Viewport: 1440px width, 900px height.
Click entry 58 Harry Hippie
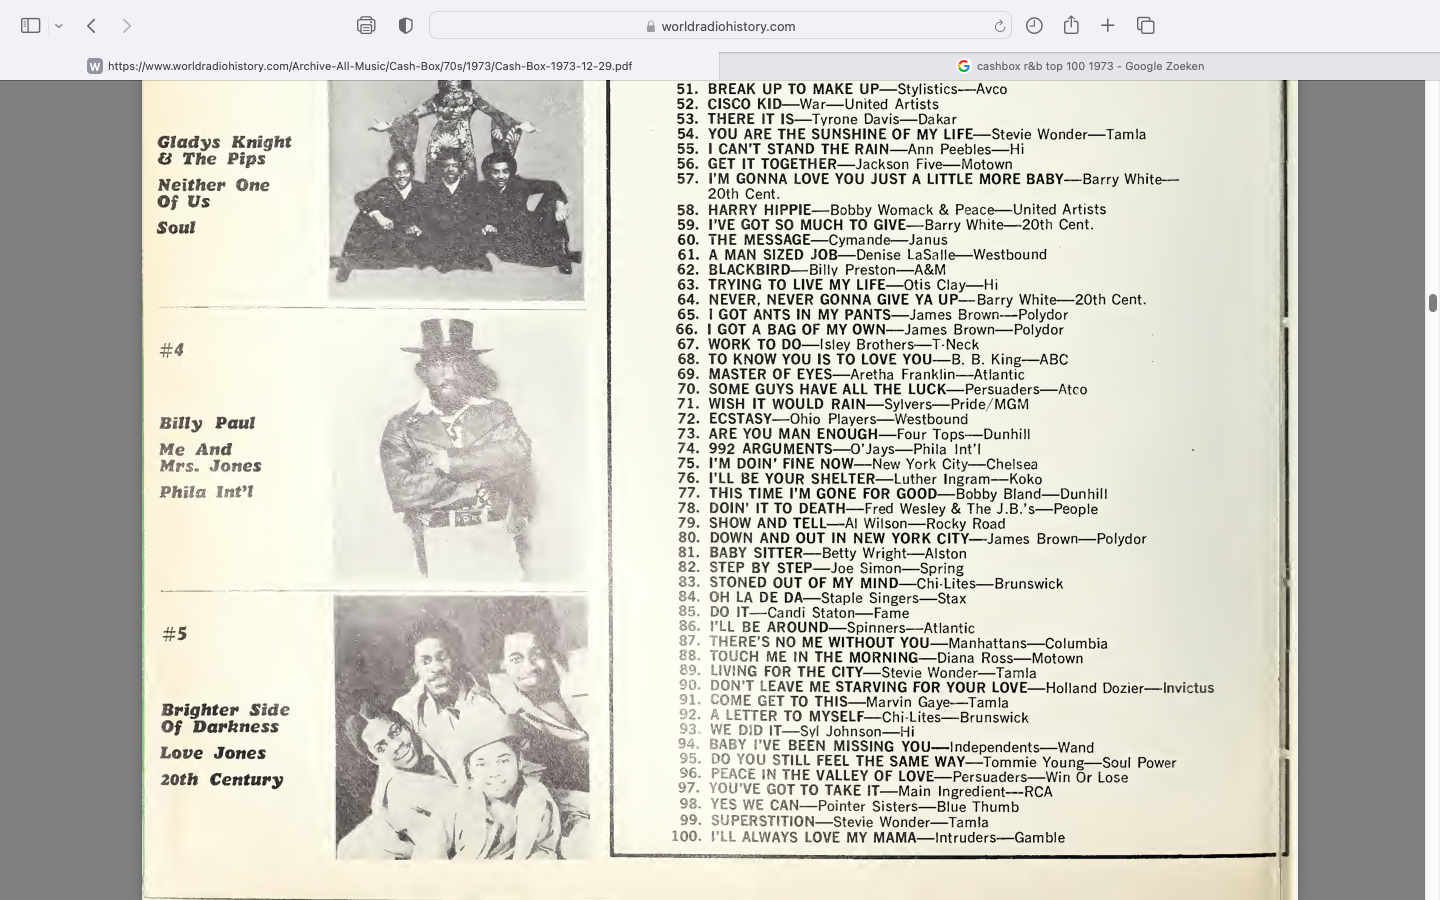point(891,210)
